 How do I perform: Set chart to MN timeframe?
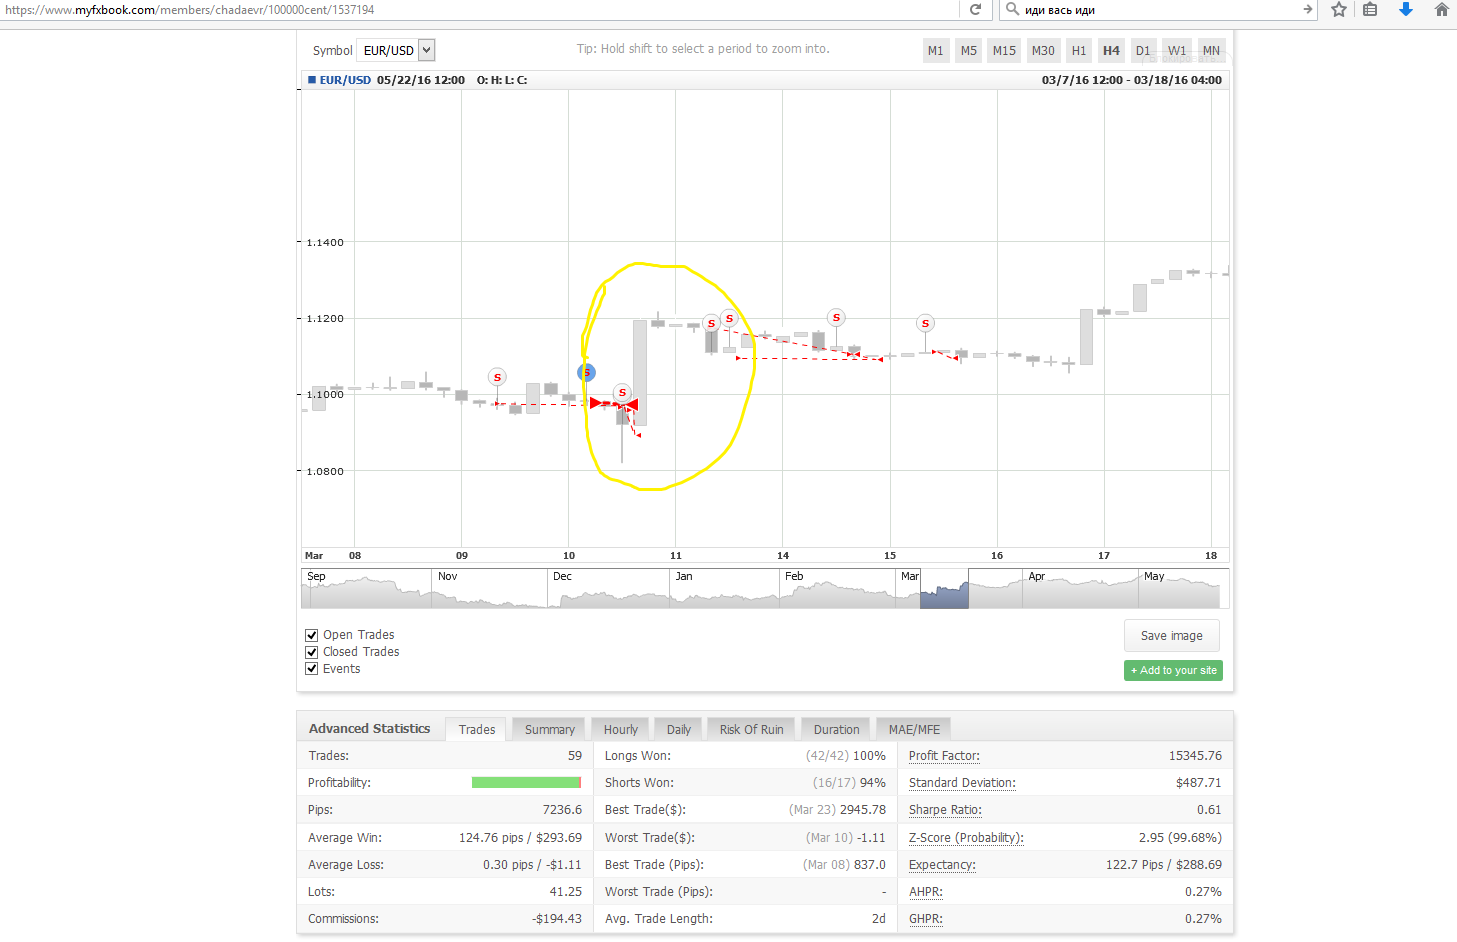pyautogui.click(x=1211, y=50)
